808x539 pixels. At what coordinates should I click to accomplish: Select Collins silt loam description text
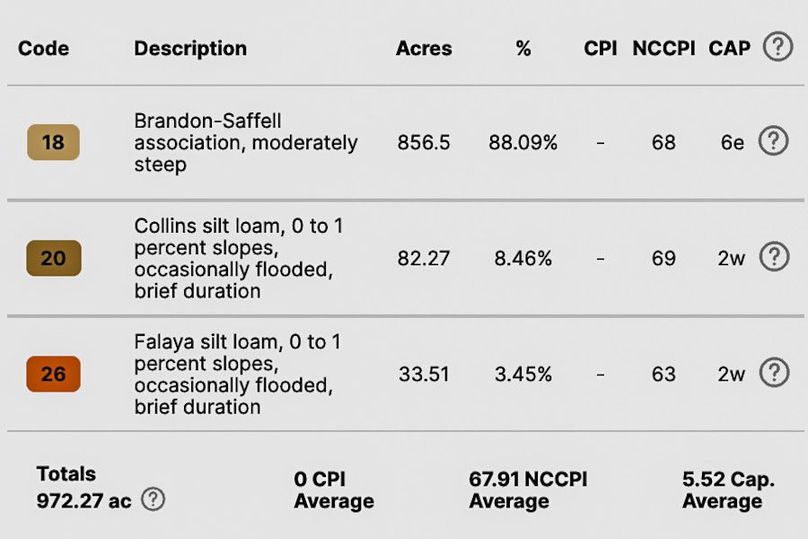[x=239, y=258]
